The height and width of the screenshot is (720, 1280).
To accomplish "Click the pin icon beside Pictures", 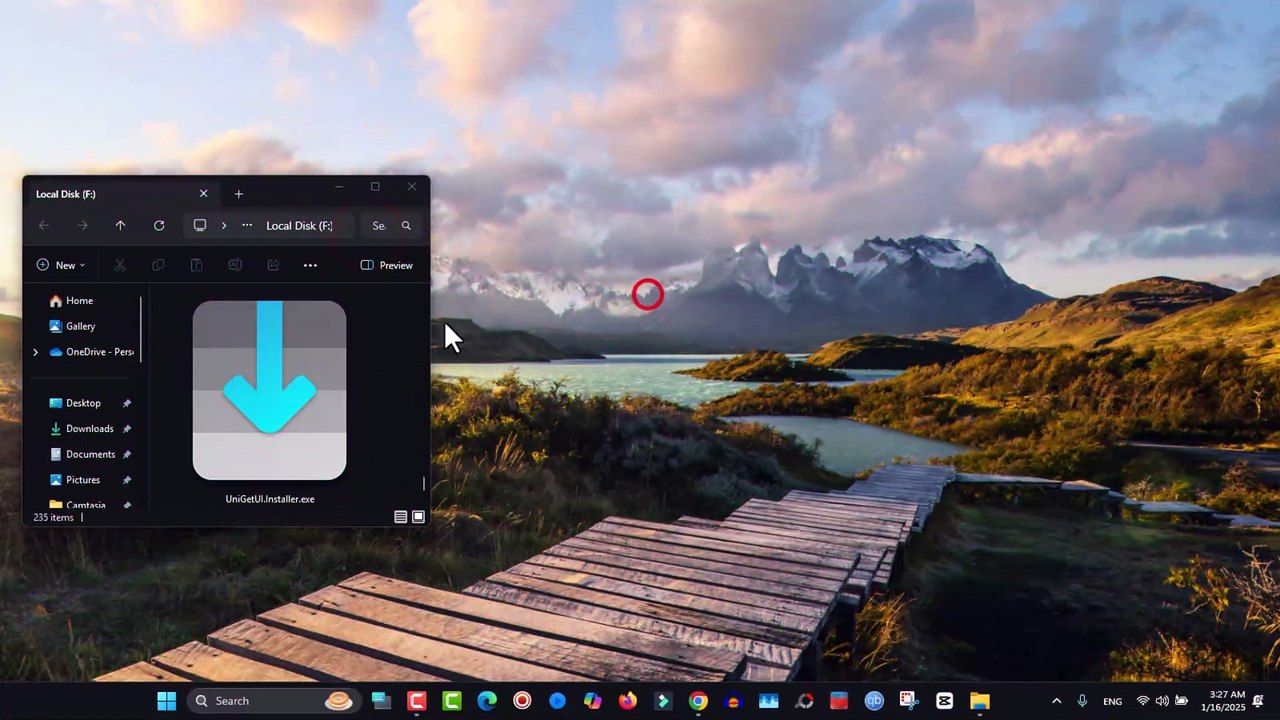I will (x=127, y=480).
